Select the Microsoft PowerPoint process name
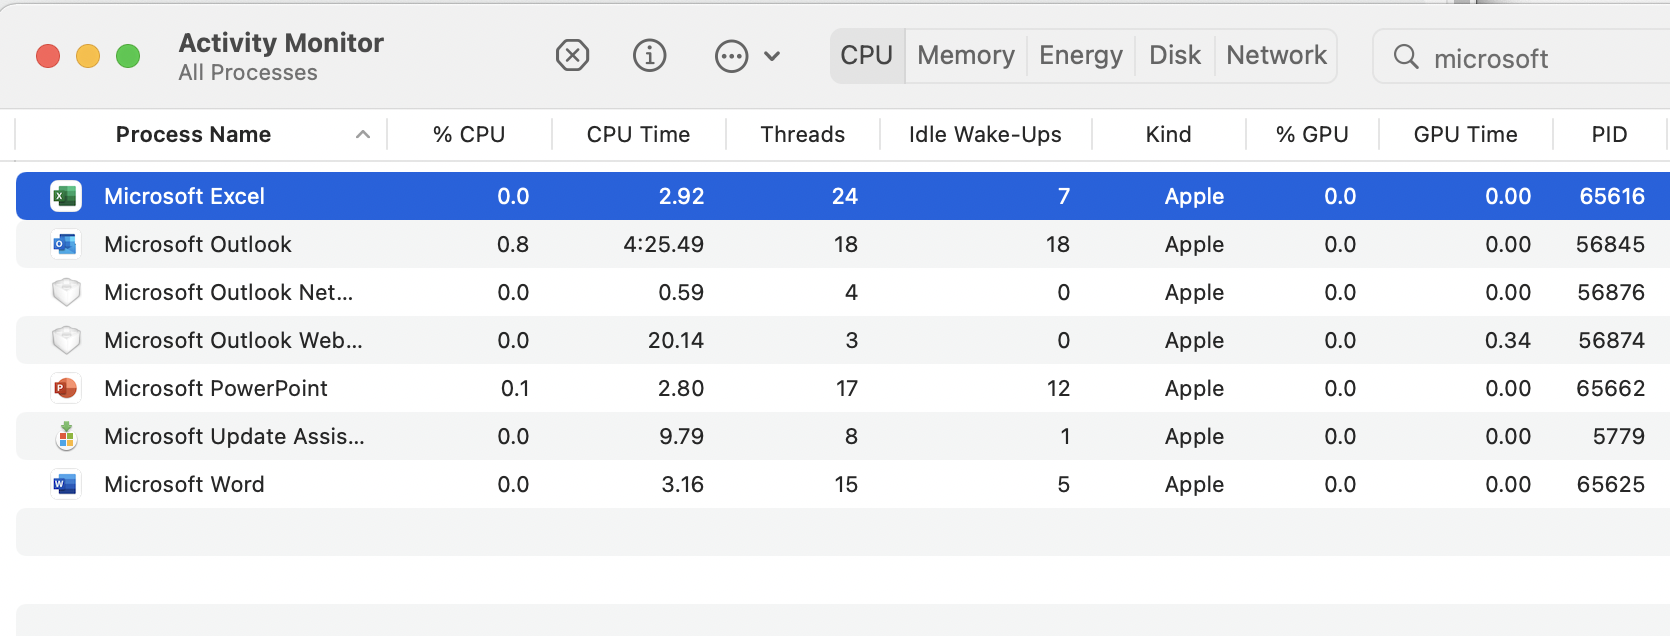Viewport: 1670px width, 636px height. pos(216,388)
